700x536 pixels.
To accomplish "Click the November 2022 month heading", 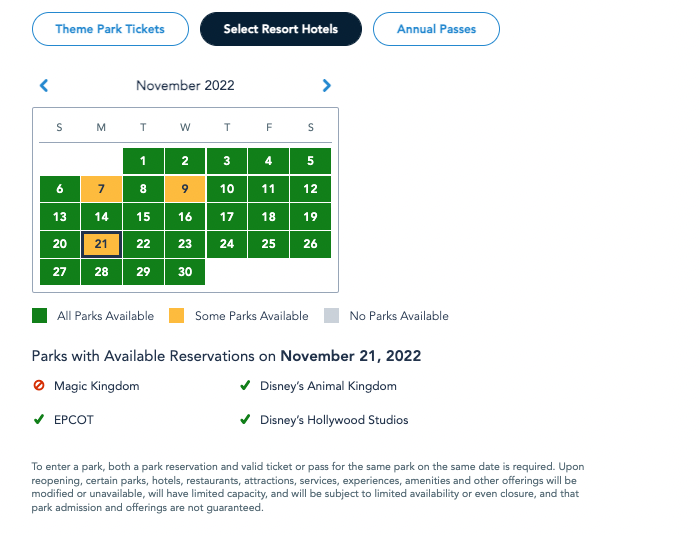I will pyautogui.click(x=185, y=86).
